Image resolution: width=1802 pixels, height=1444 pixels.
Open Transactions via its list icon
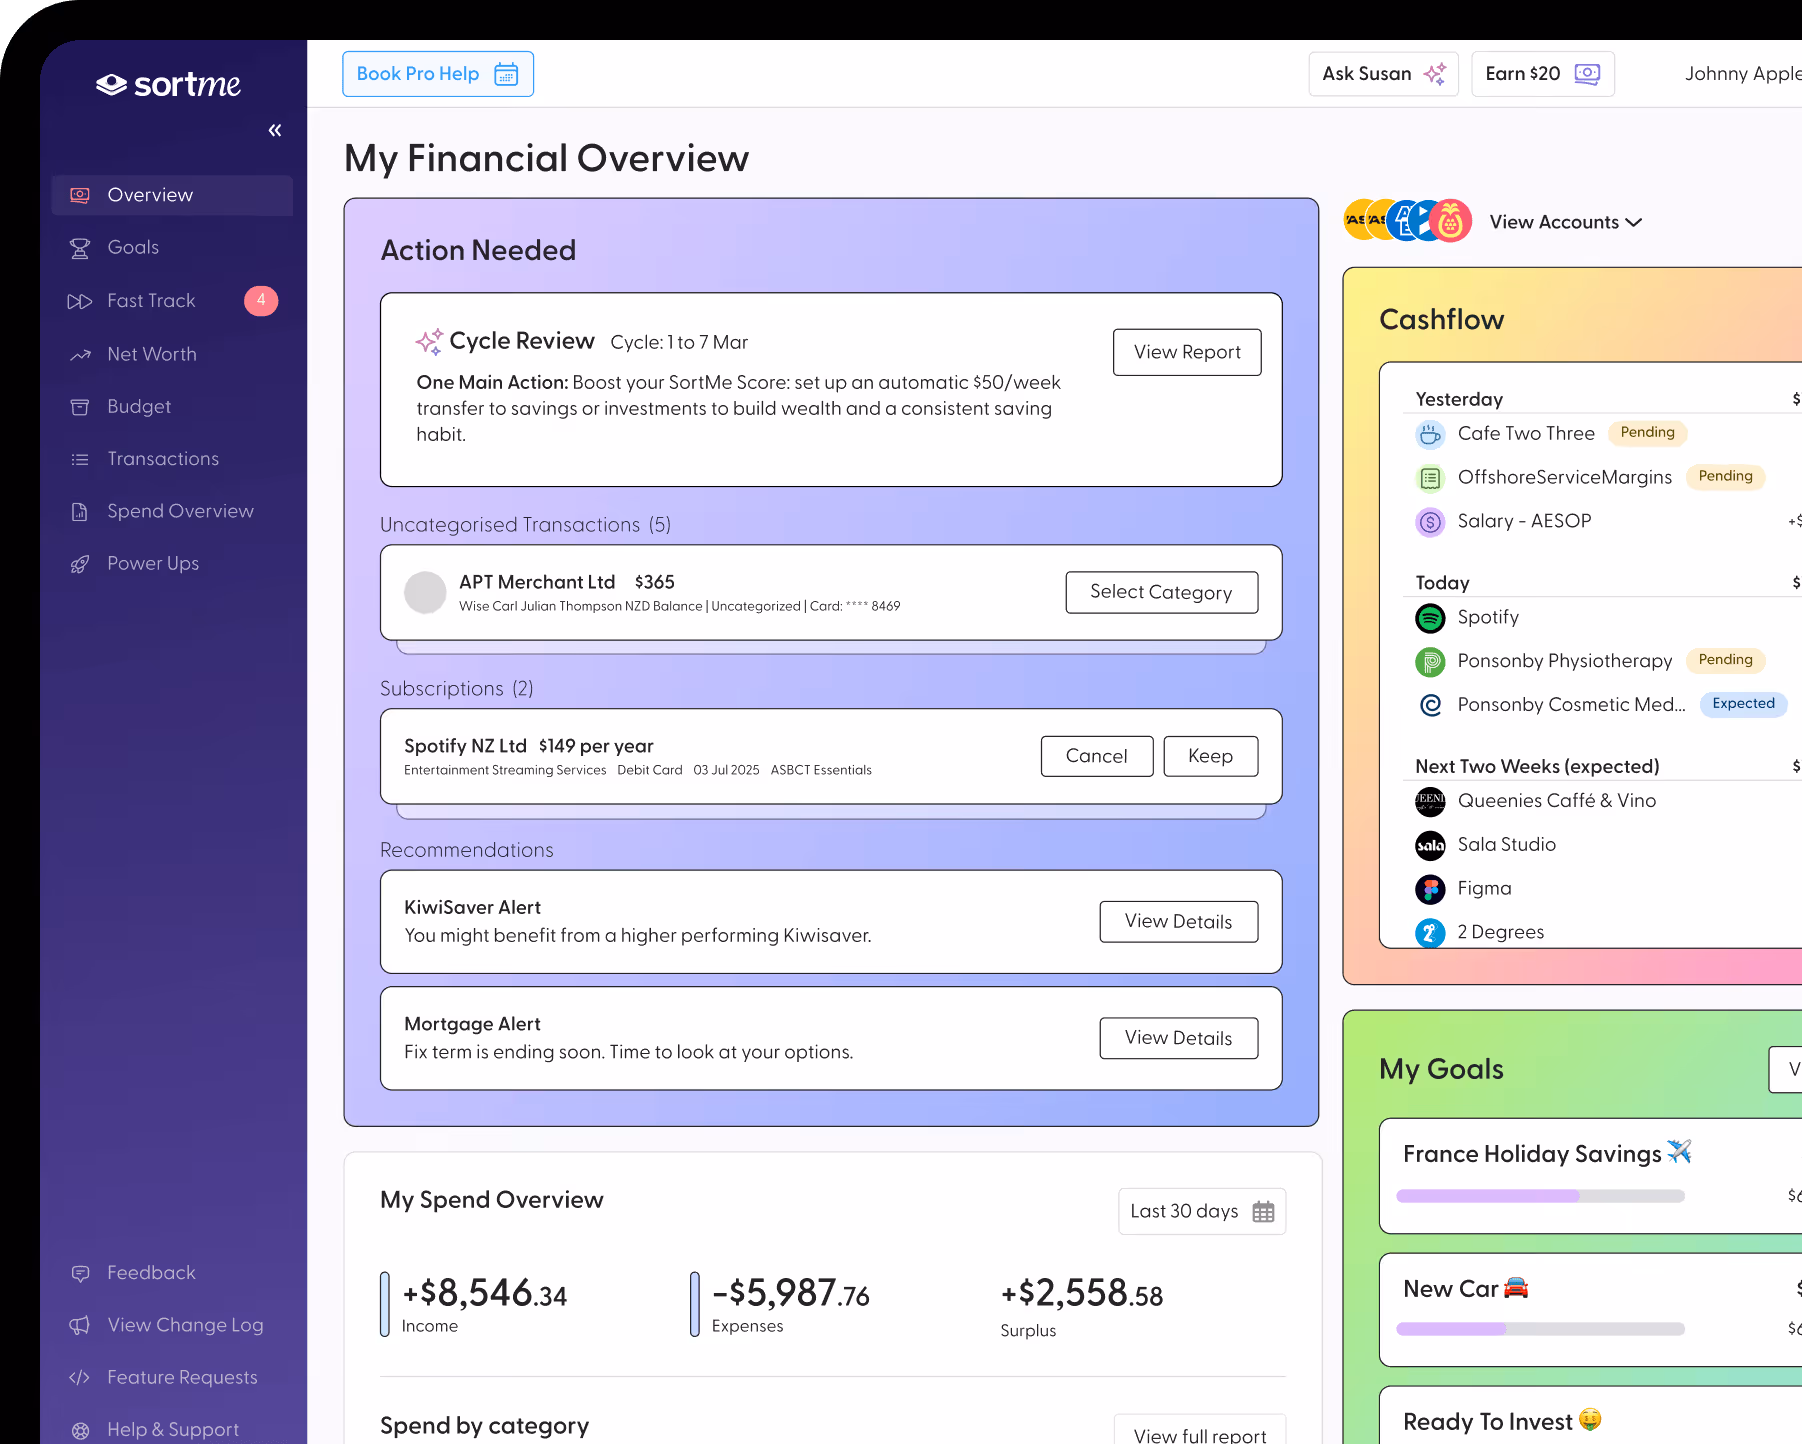point(80,458)
